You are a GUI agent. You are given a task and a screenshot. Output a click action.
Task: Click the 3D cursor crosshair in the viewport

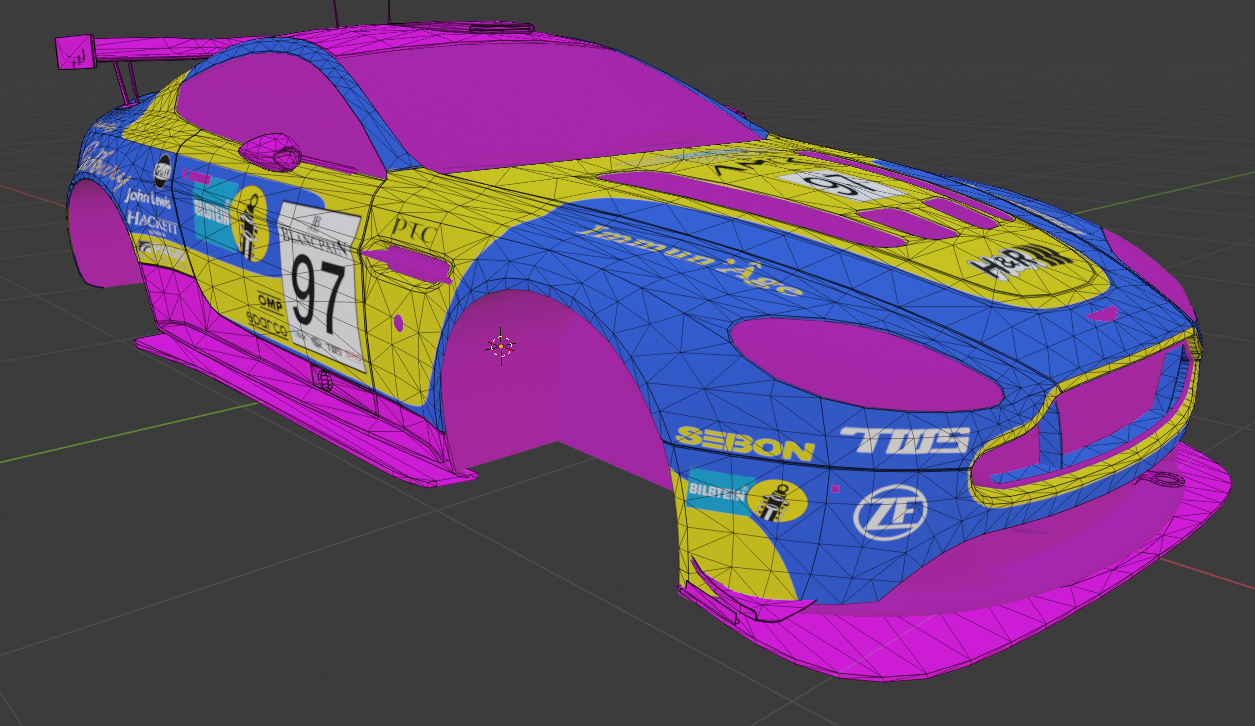click(x=500, y=346)
